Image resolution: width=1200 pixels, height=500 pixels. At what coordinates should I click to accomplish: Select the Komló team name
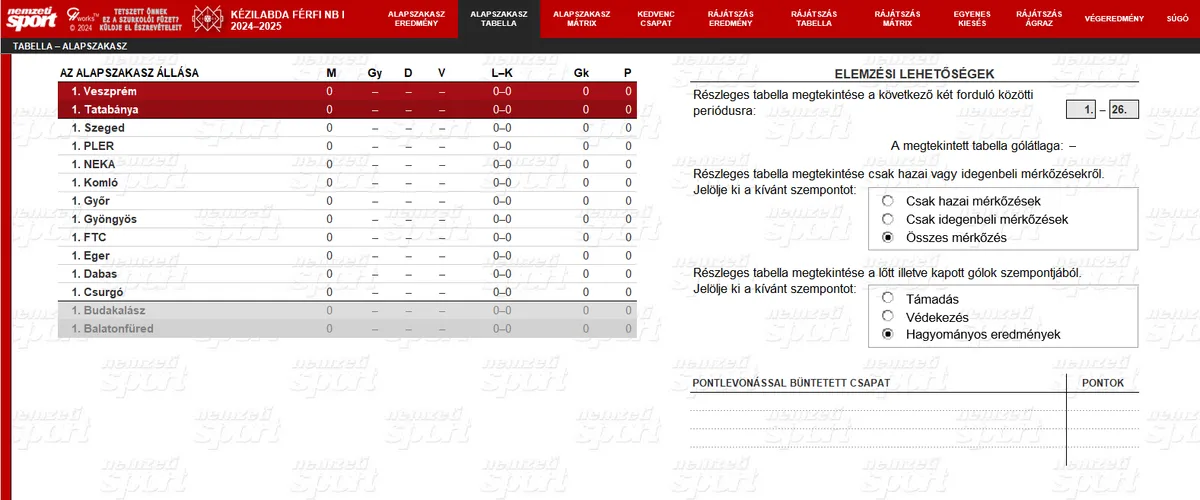point(101,183)
